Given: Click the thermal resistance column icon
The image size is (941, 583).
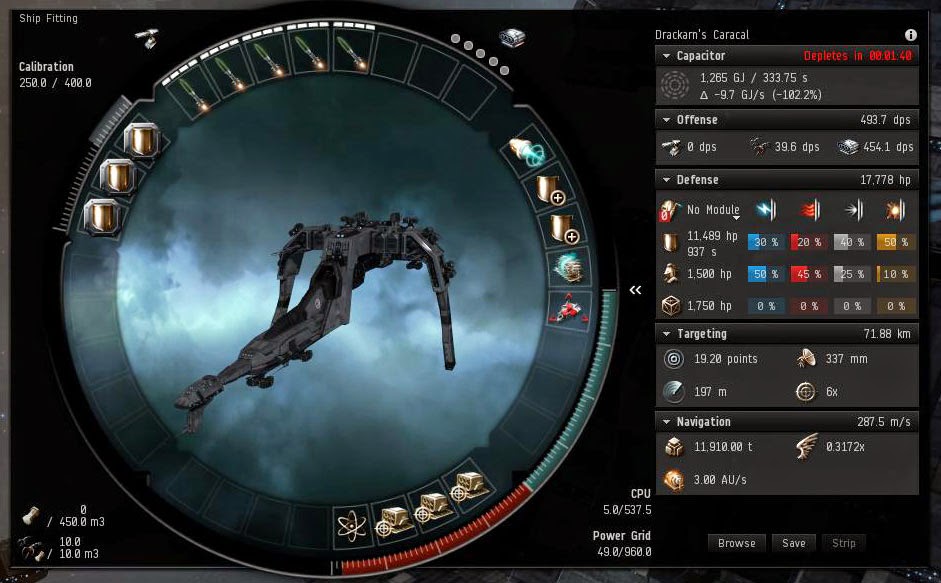Looking at the screenshot, I should pos(810,210).
